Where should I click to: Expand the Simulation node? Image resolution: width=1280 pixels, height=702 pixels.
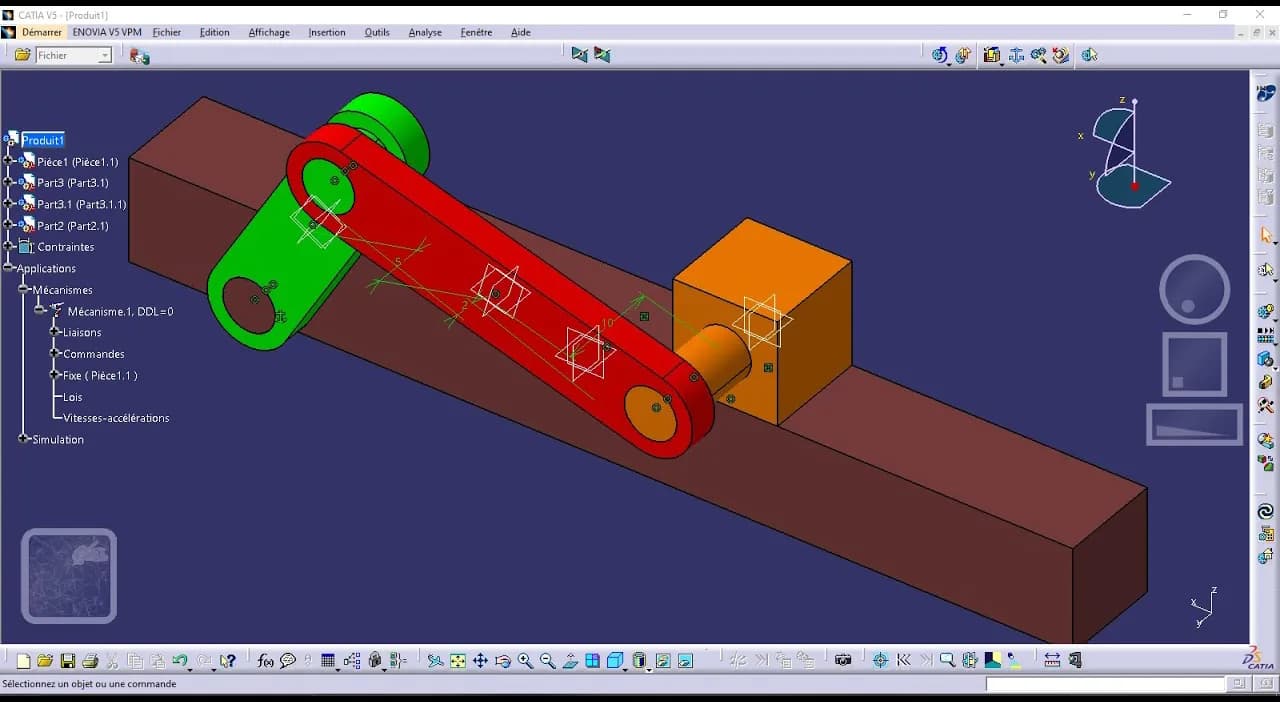point(24,439)
